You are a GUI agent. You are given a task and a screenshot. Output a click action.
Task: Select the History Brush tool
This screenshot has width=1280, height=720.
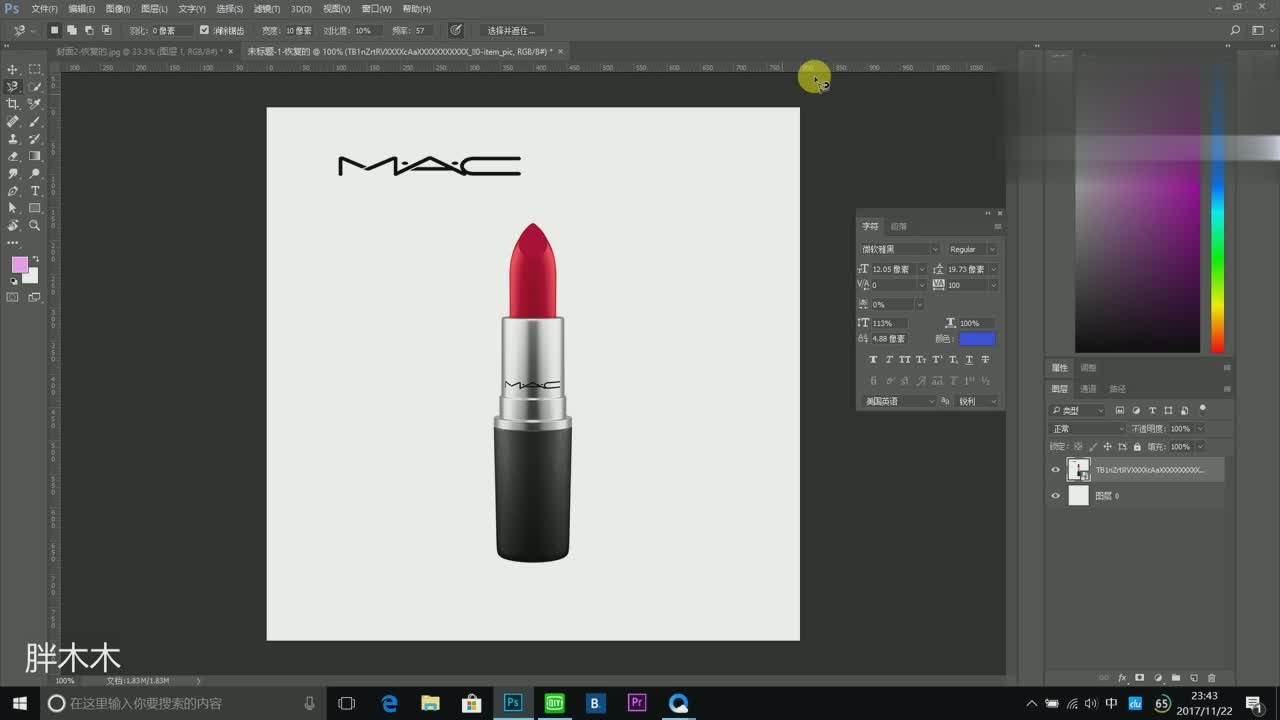35,139
